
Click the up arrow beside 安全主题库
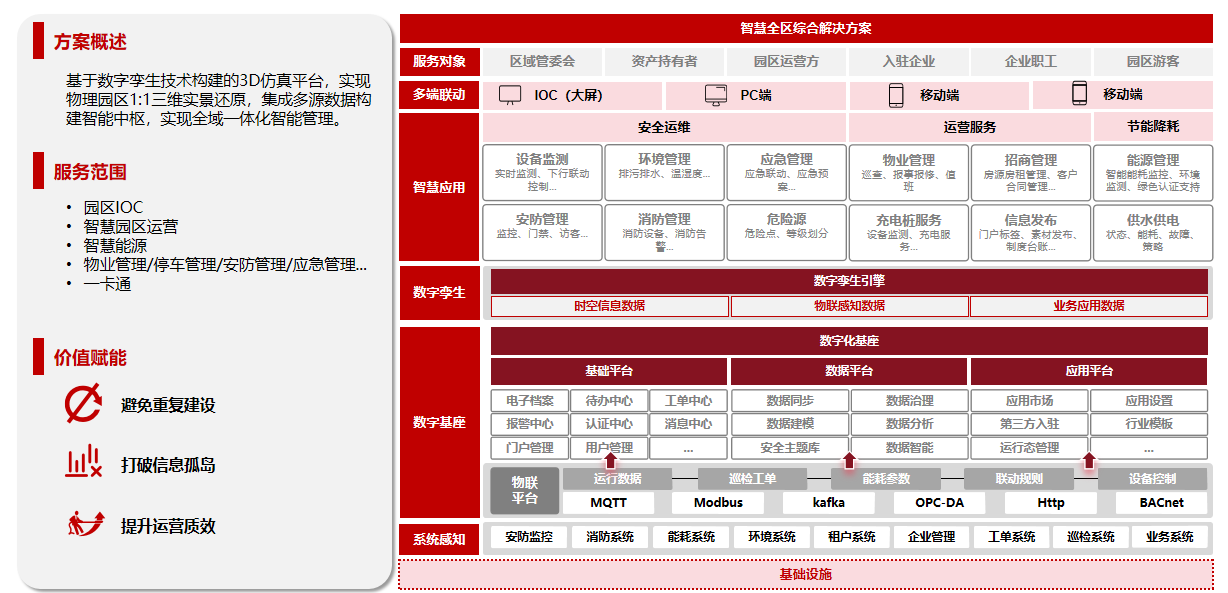point(849,460)
